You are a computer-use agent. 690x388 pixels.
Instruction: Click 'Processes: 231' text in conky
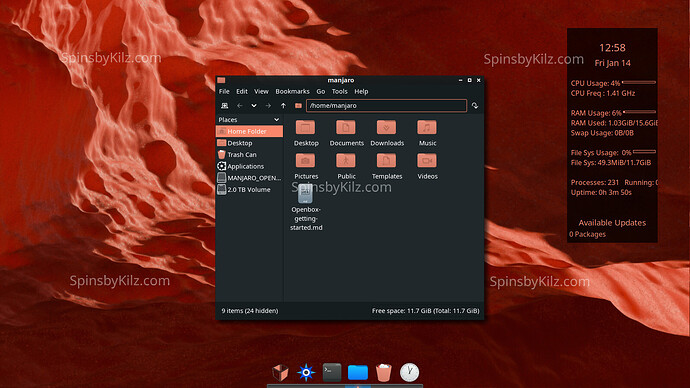595,182
